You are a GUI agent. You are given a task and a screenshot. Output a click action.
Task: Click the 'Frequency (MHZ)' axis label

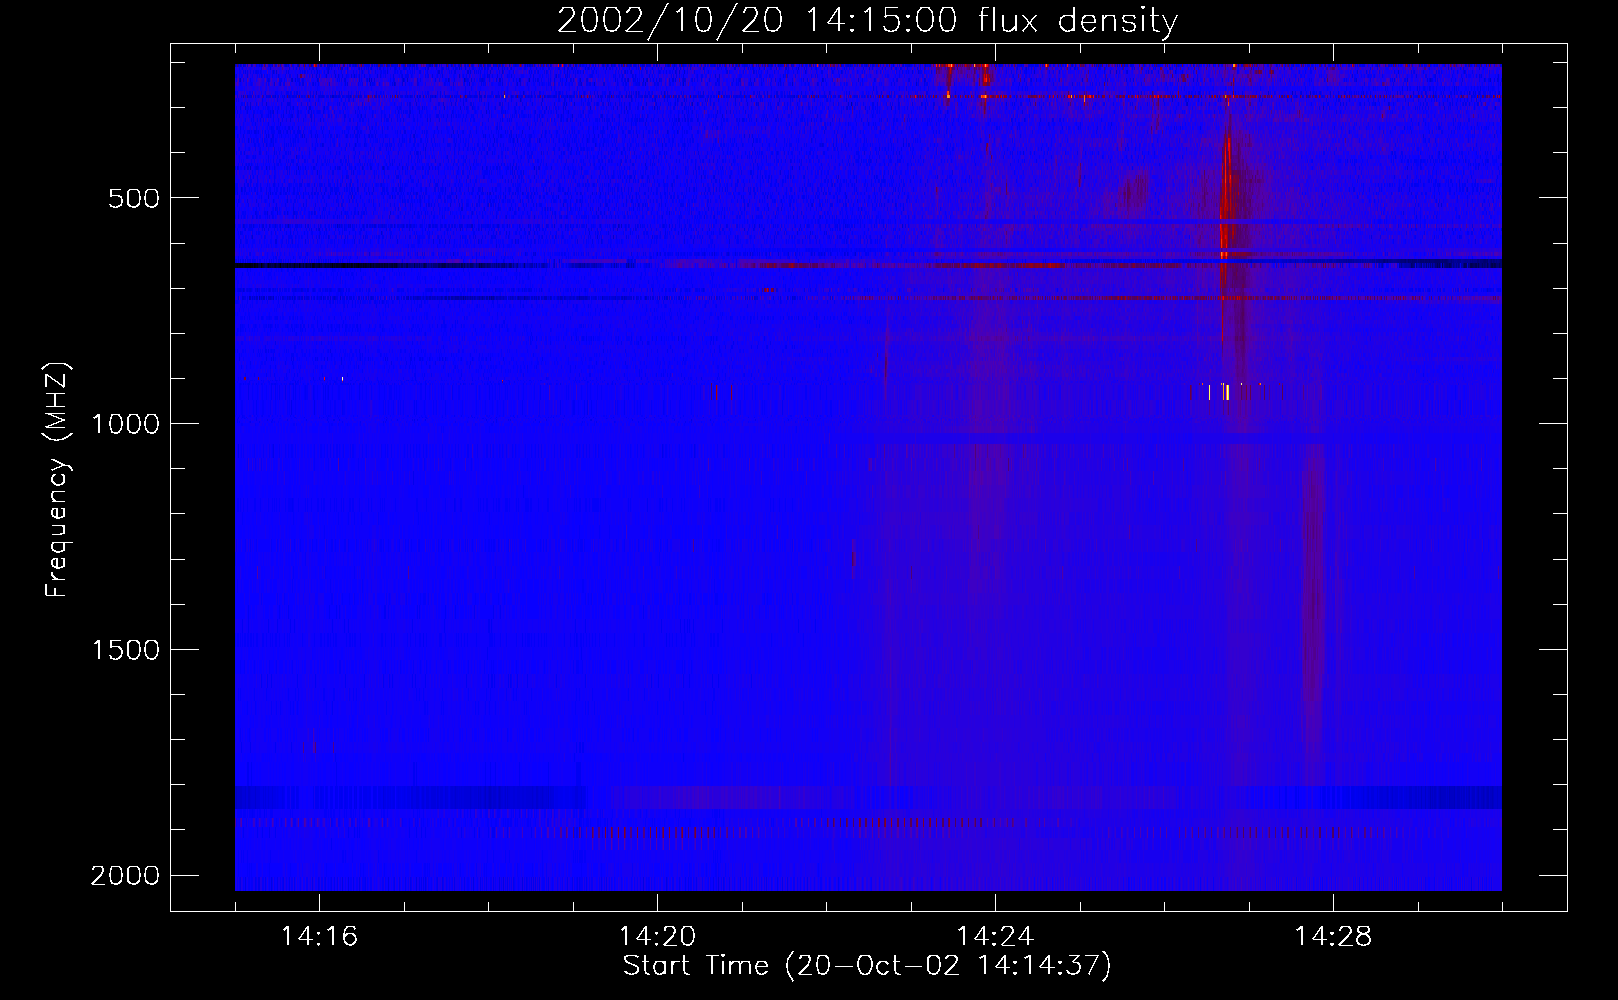tap(57, 480)
